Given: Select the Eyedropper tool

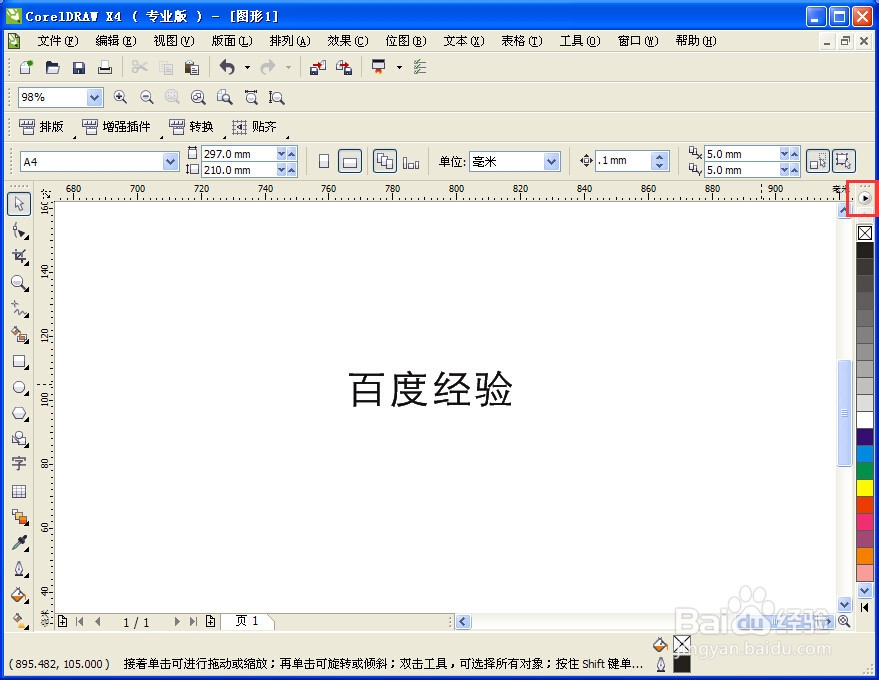Looking at the screenshot, I should 20,543.
